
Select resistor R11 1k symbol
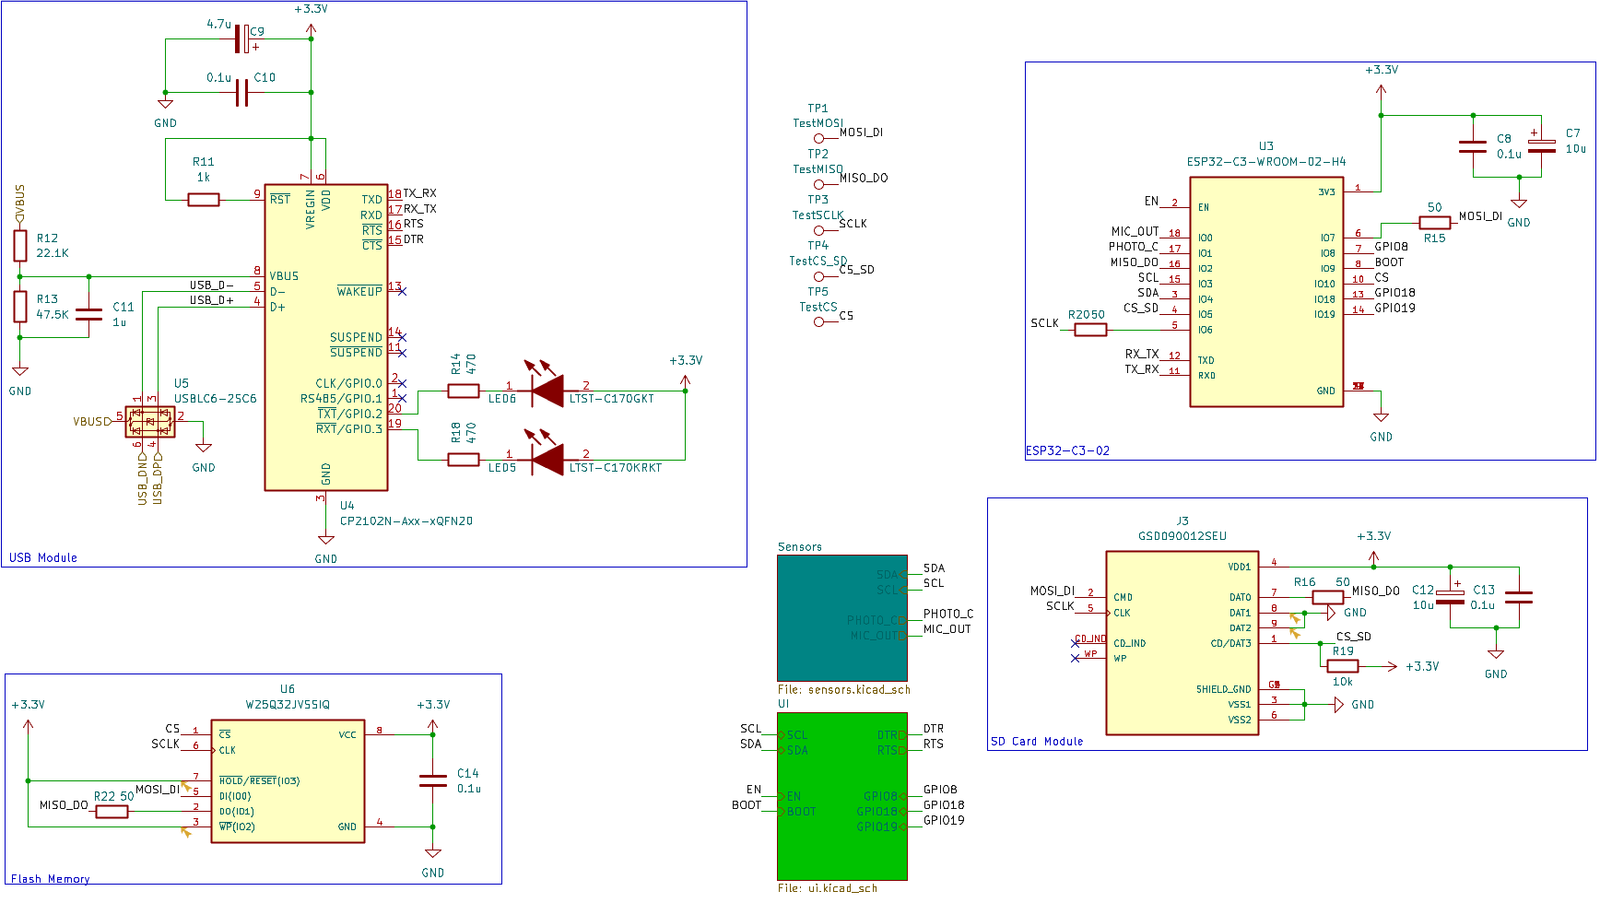click(204, 200)
